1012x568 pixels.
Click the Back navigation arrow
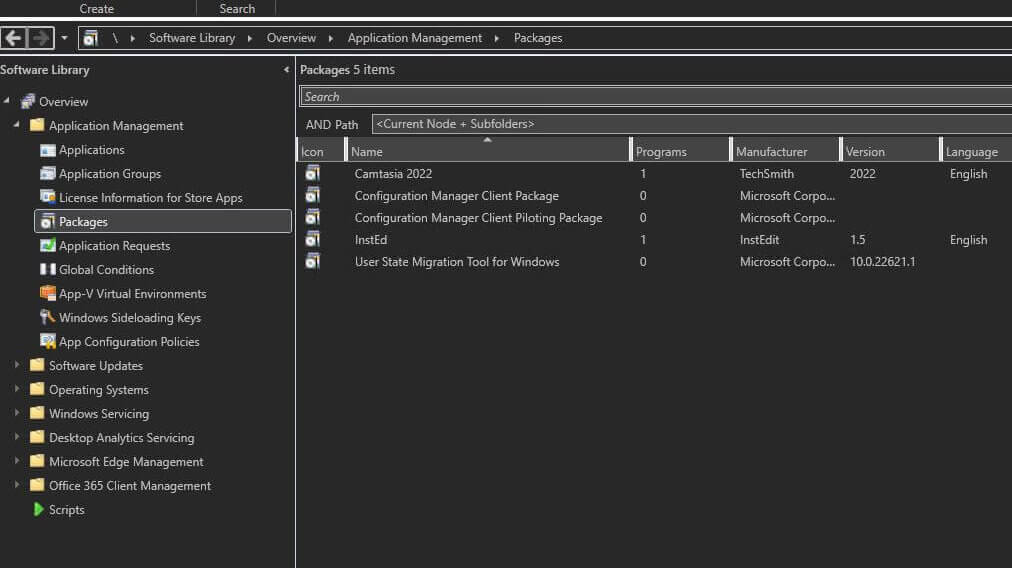[14, 38]
